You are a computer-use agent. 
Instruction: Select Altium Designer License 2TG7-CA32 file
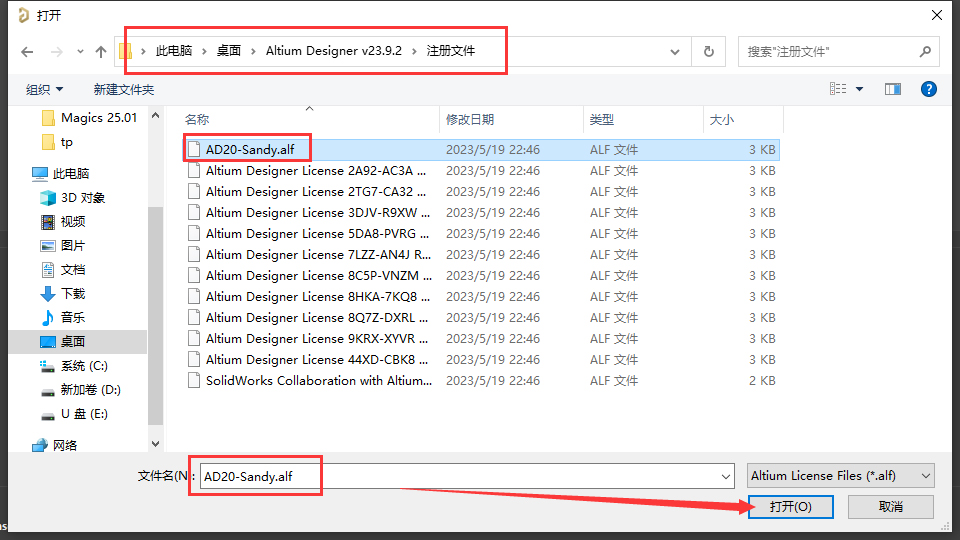coord(482,192)
